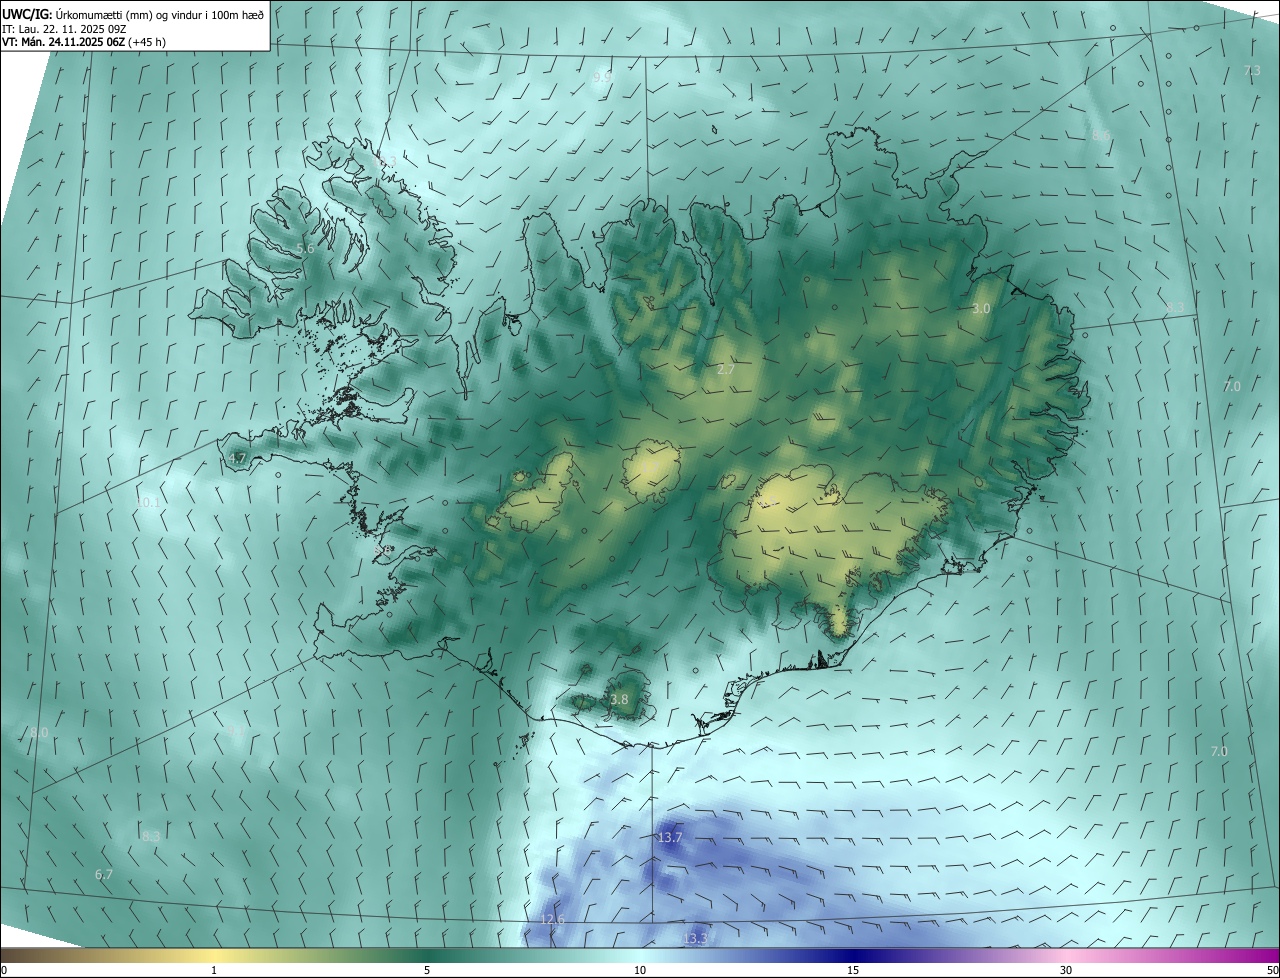1280x978 pixels.
Task: Click the 7.3 value label on the map
Action: tap(1252, 71)
